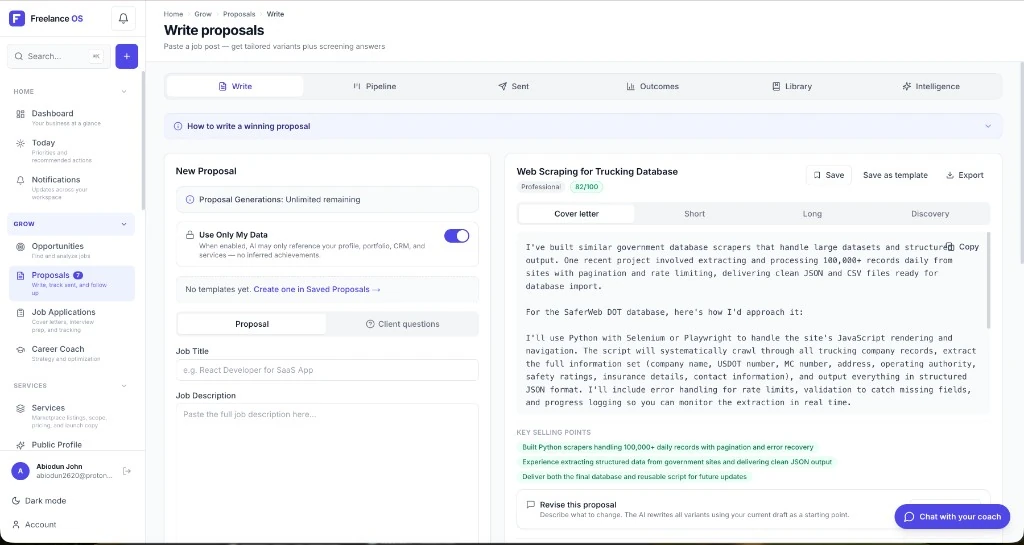Collapse the HOME section chevron
Screen dimensions: 1024x545
[124, 91]
